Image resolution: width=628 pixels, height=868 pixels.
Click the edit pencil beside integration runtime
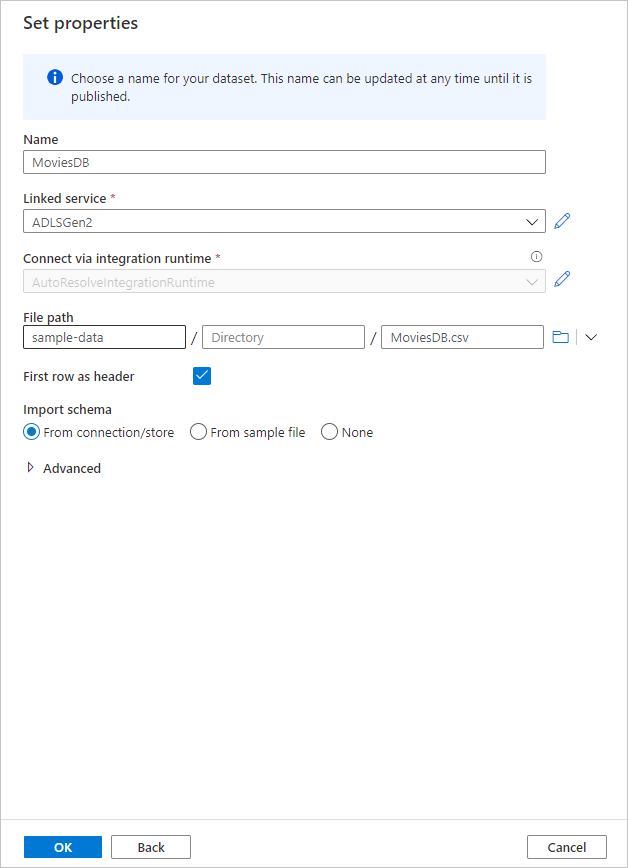coord(561,279)
